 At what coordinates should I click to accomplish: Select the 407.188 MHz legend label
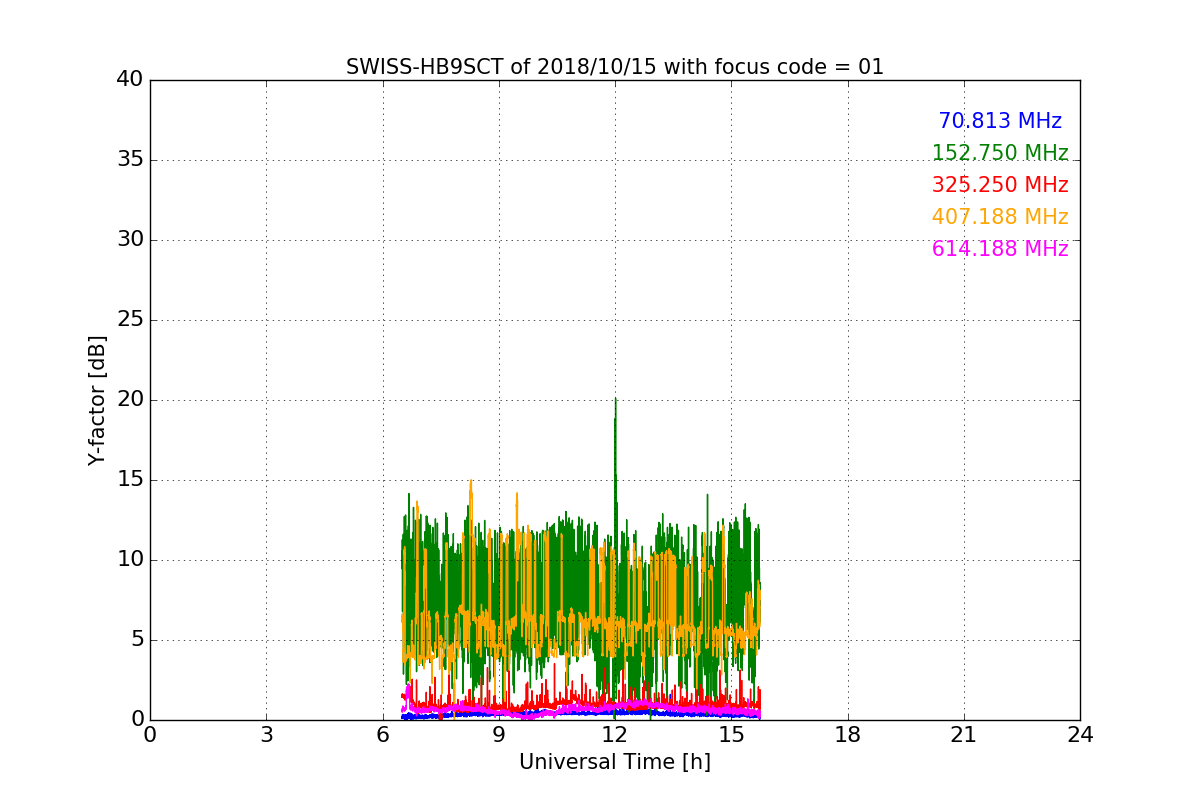[x=1000, y=217]
